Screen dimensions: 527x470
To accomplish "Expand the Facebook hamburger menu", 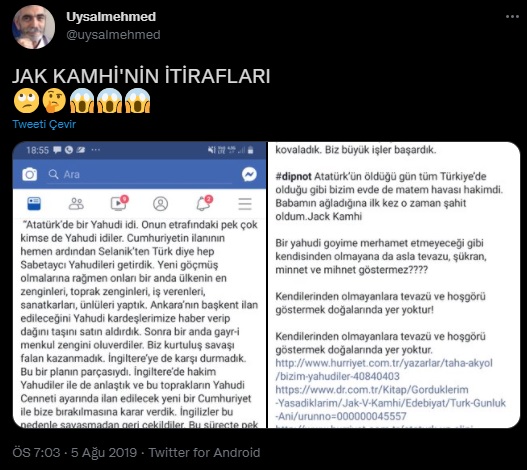I will pos(245,204).
